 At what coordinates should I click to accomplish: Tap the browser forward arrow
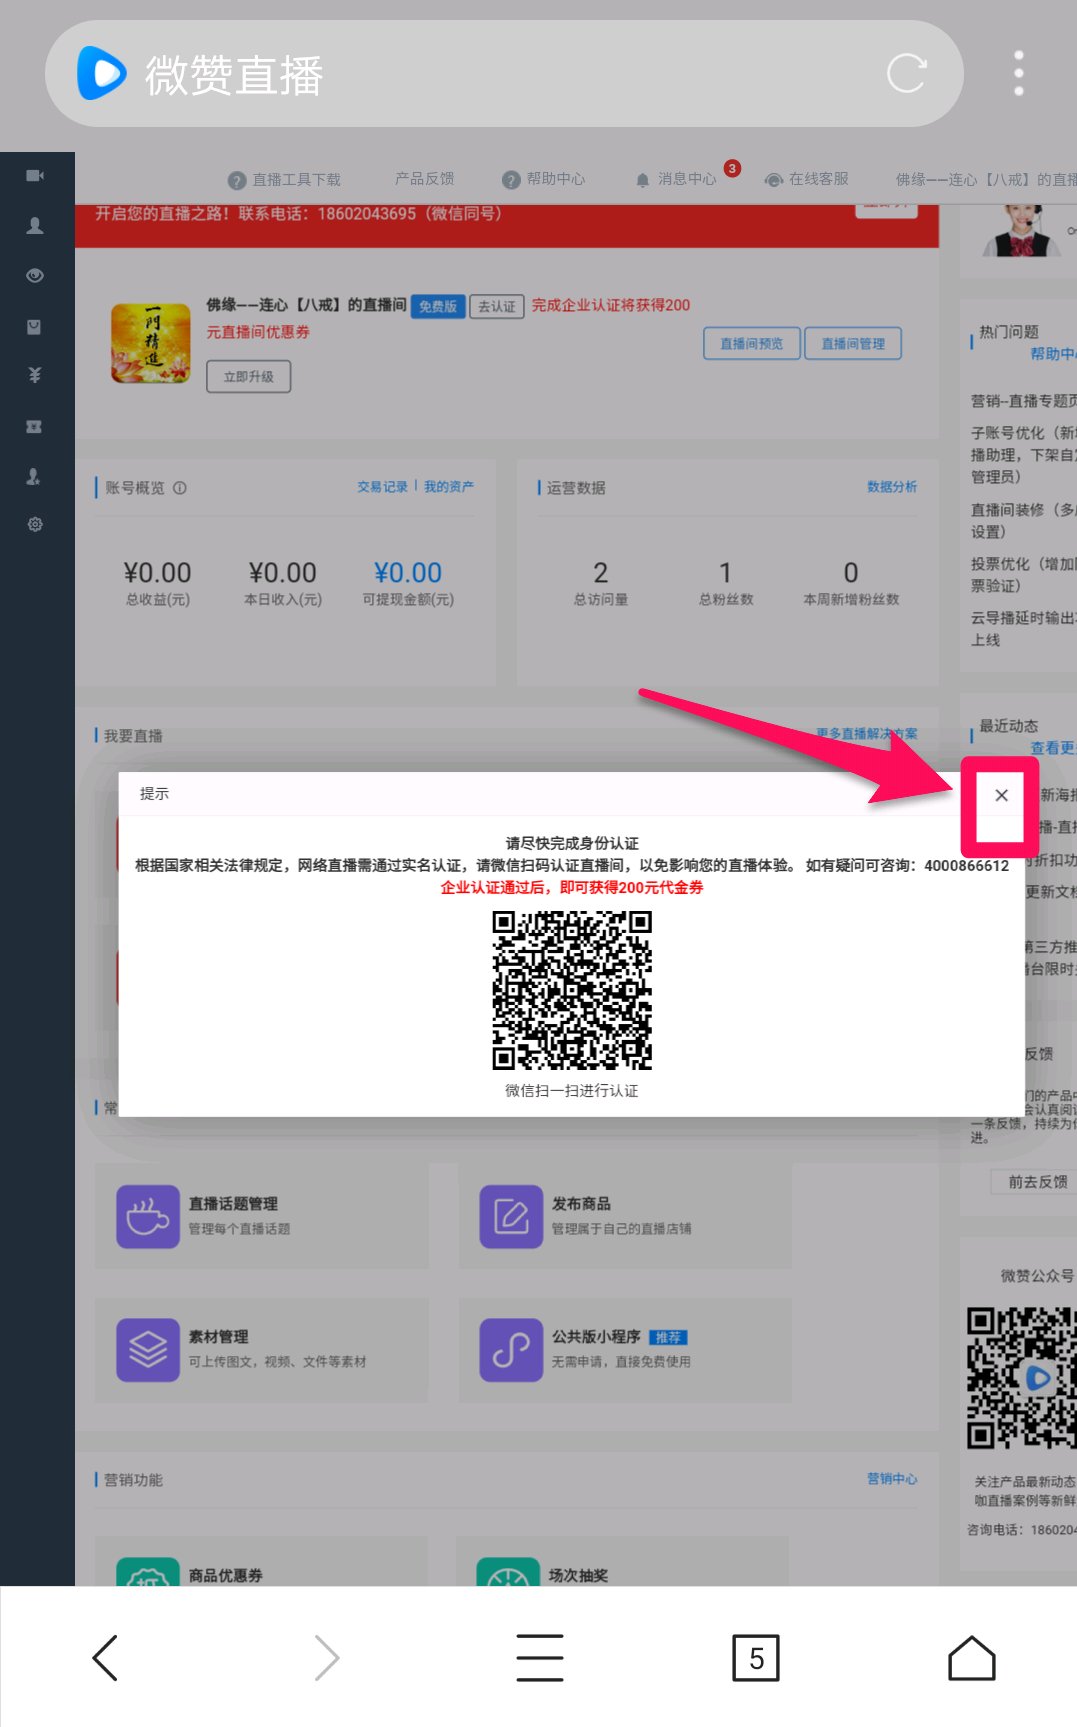327,1657
